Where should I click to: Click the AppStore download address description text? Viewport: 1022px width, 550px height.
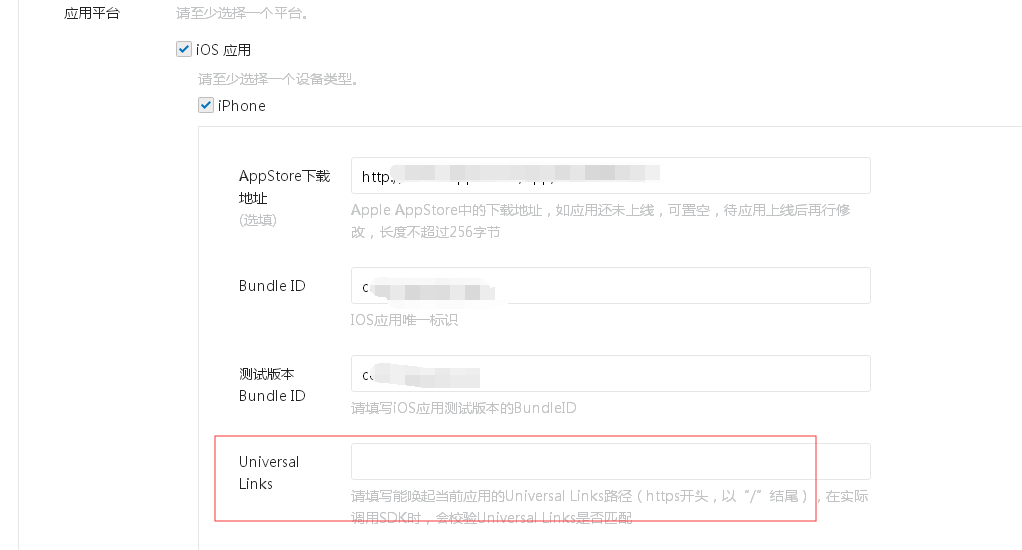(x=600, y=221)
